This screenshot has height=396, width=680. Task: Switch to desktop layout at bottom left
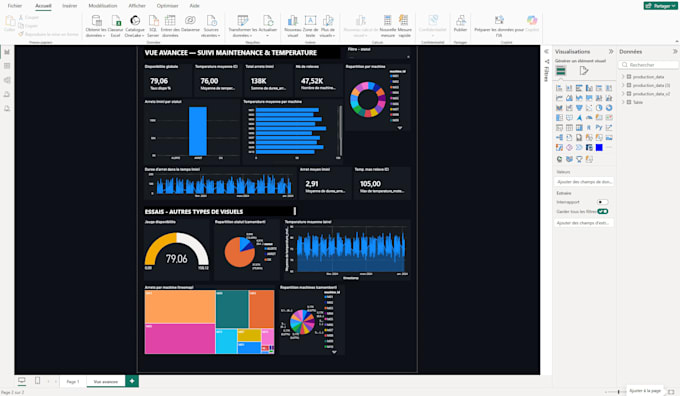(22, 381)
